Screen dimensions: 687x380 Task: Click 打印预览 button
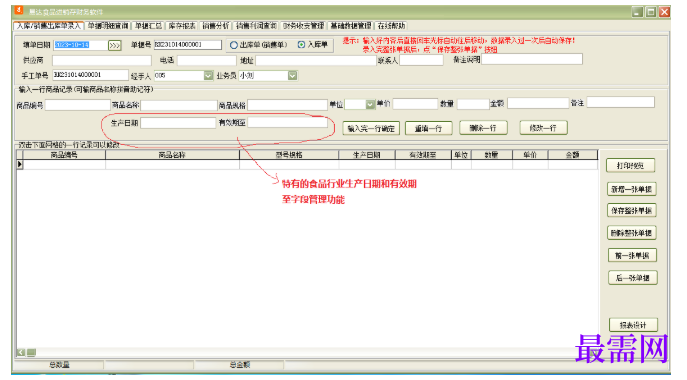630,166
